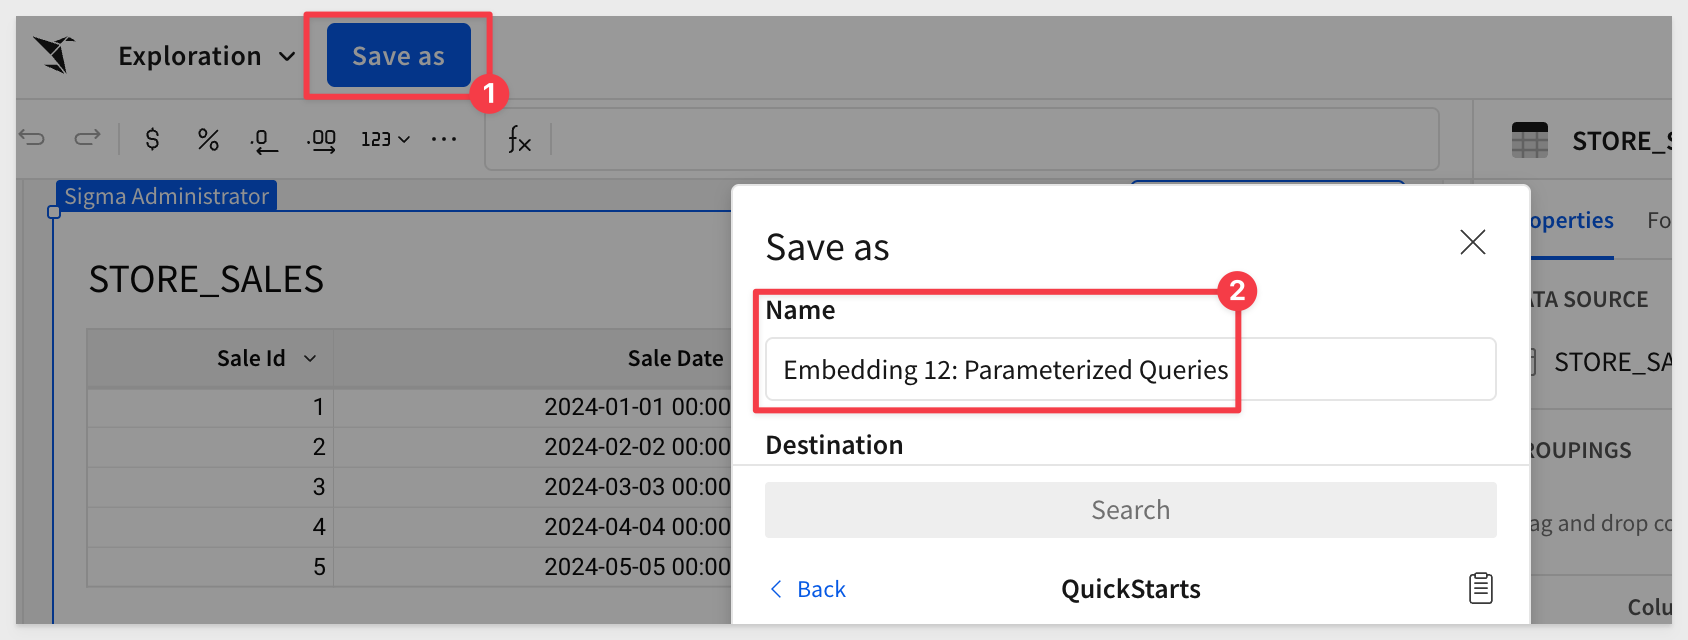Close the Save as dialog
1688x640 pixels.
tap(1473, 242)
